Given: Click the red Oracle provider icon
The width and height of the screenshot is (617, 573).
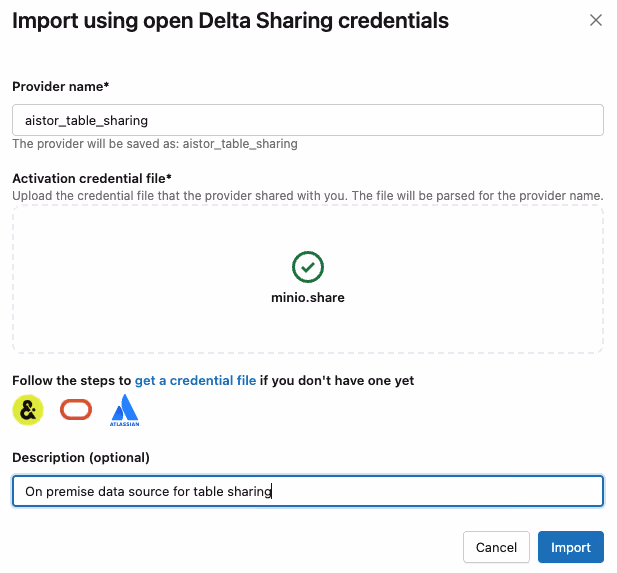Looking at the screenshot, I should coord(76,410).
